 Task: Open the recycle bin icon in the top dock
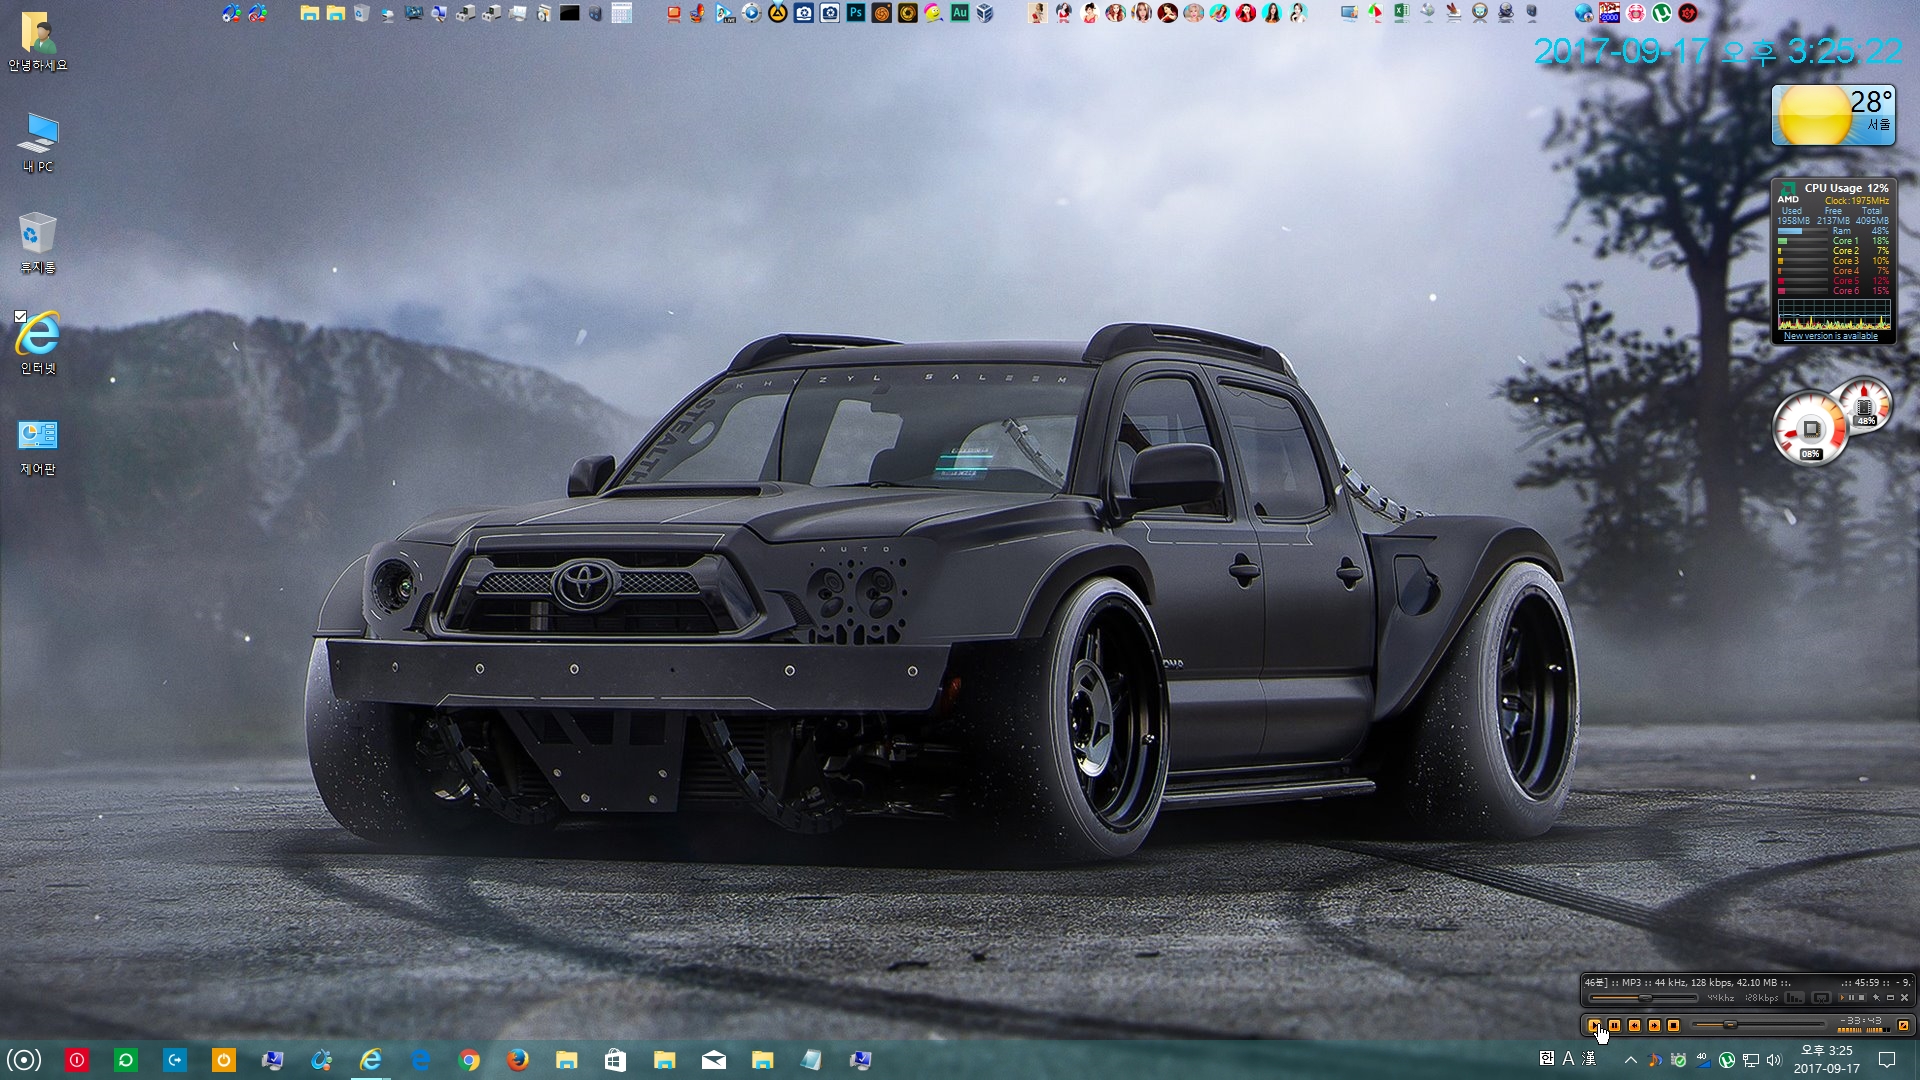[360, 13]
